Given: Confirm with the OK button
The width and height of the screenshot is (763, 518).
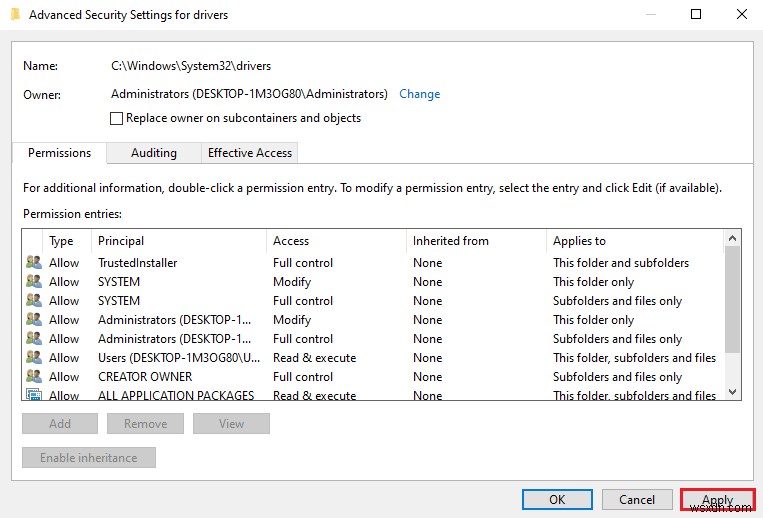Looking at the screenshot, I should pyautogui.click(x=557, y=499).
